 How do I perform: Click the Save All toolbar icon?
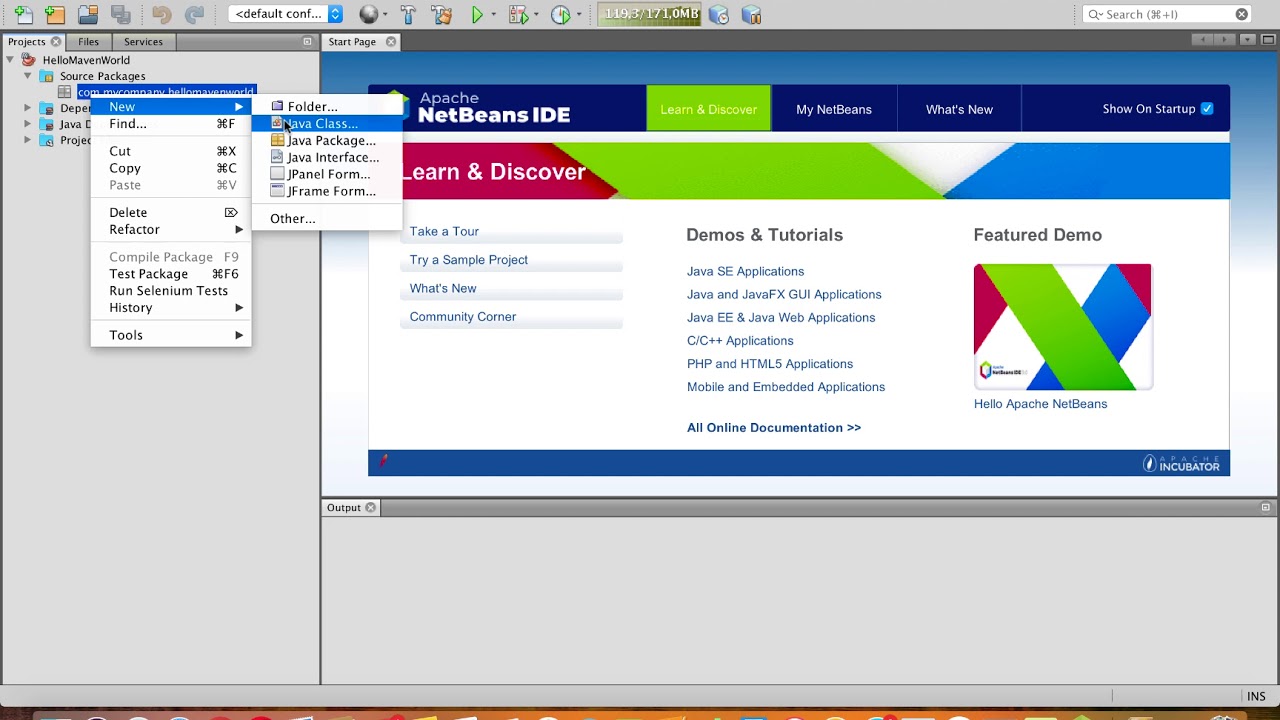[121, 14]
